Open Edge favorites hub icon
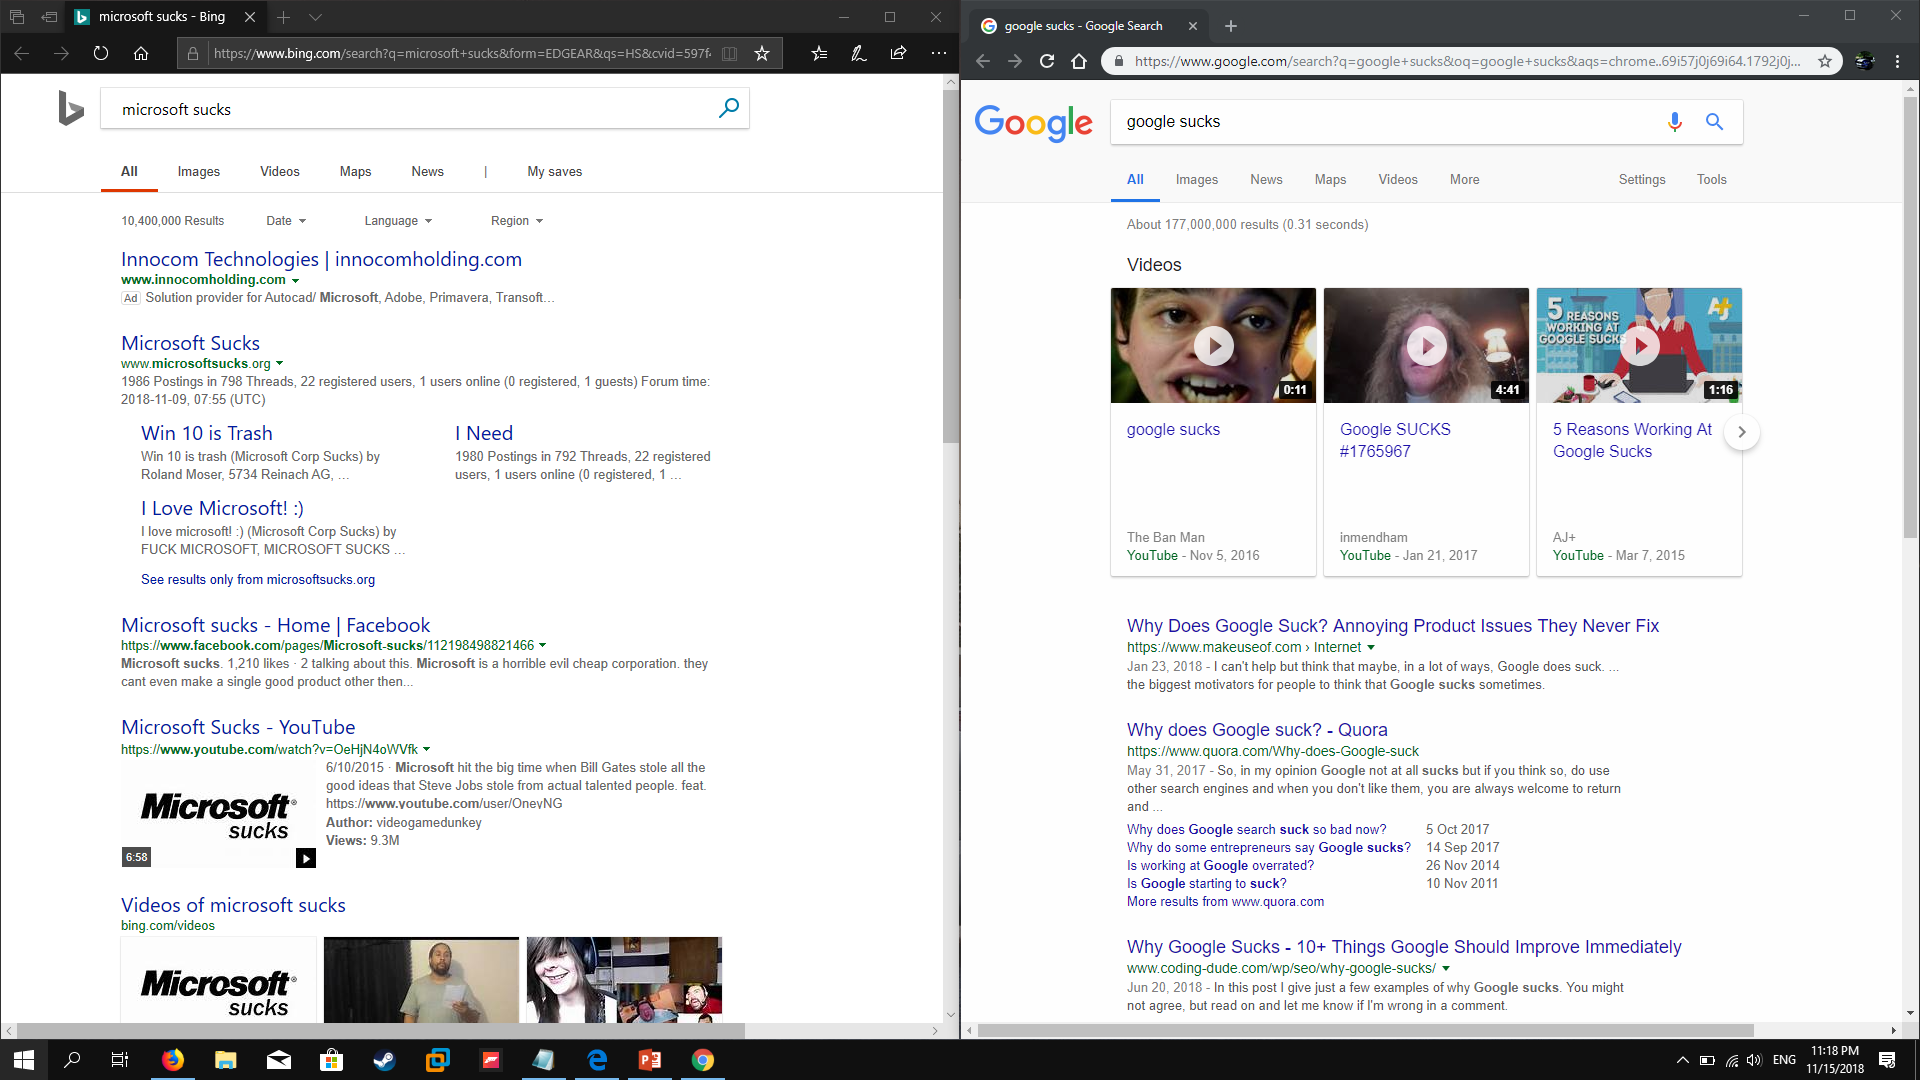The width and height of the screenshot is (1920, 1080). pyautogui.click(x=819, y=53)
